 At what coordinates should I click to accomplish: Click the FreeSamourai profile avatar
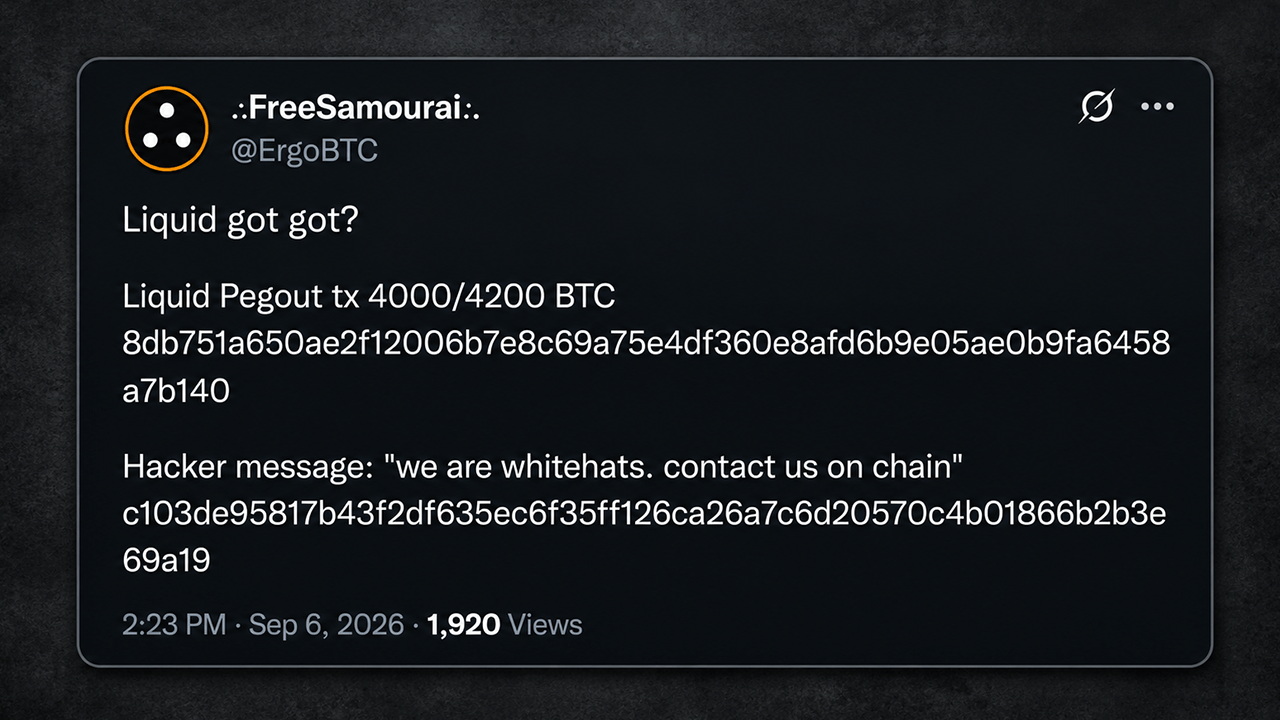[x=166, y=128]
